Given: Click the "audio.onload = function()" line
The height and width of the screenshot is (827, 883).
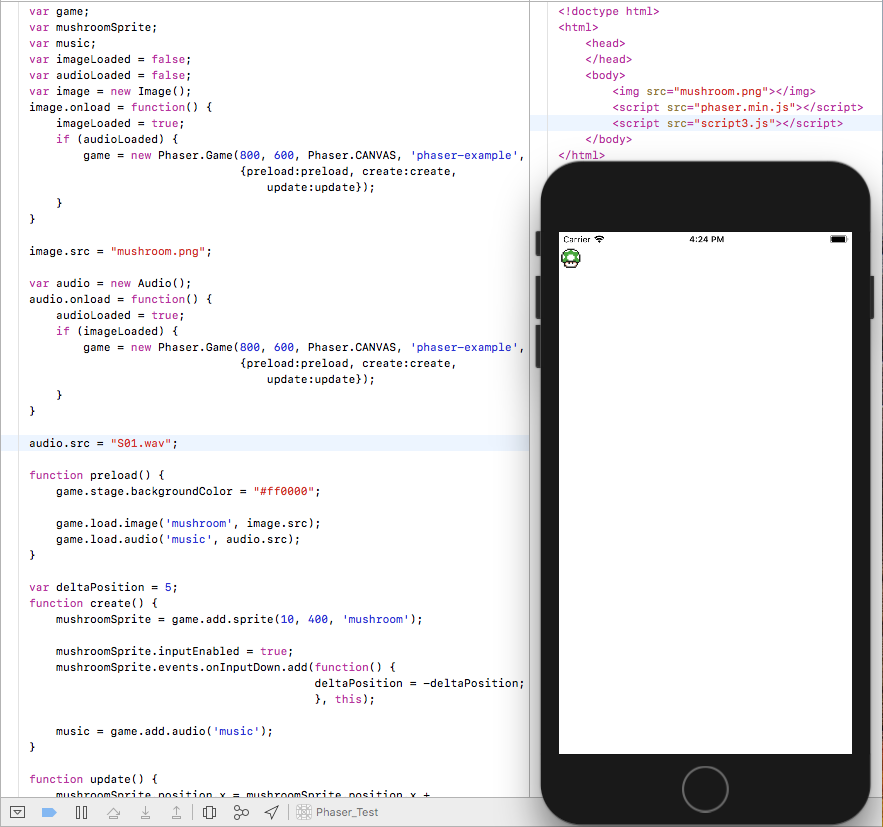Looking at the screenshot, I should 121,299.
